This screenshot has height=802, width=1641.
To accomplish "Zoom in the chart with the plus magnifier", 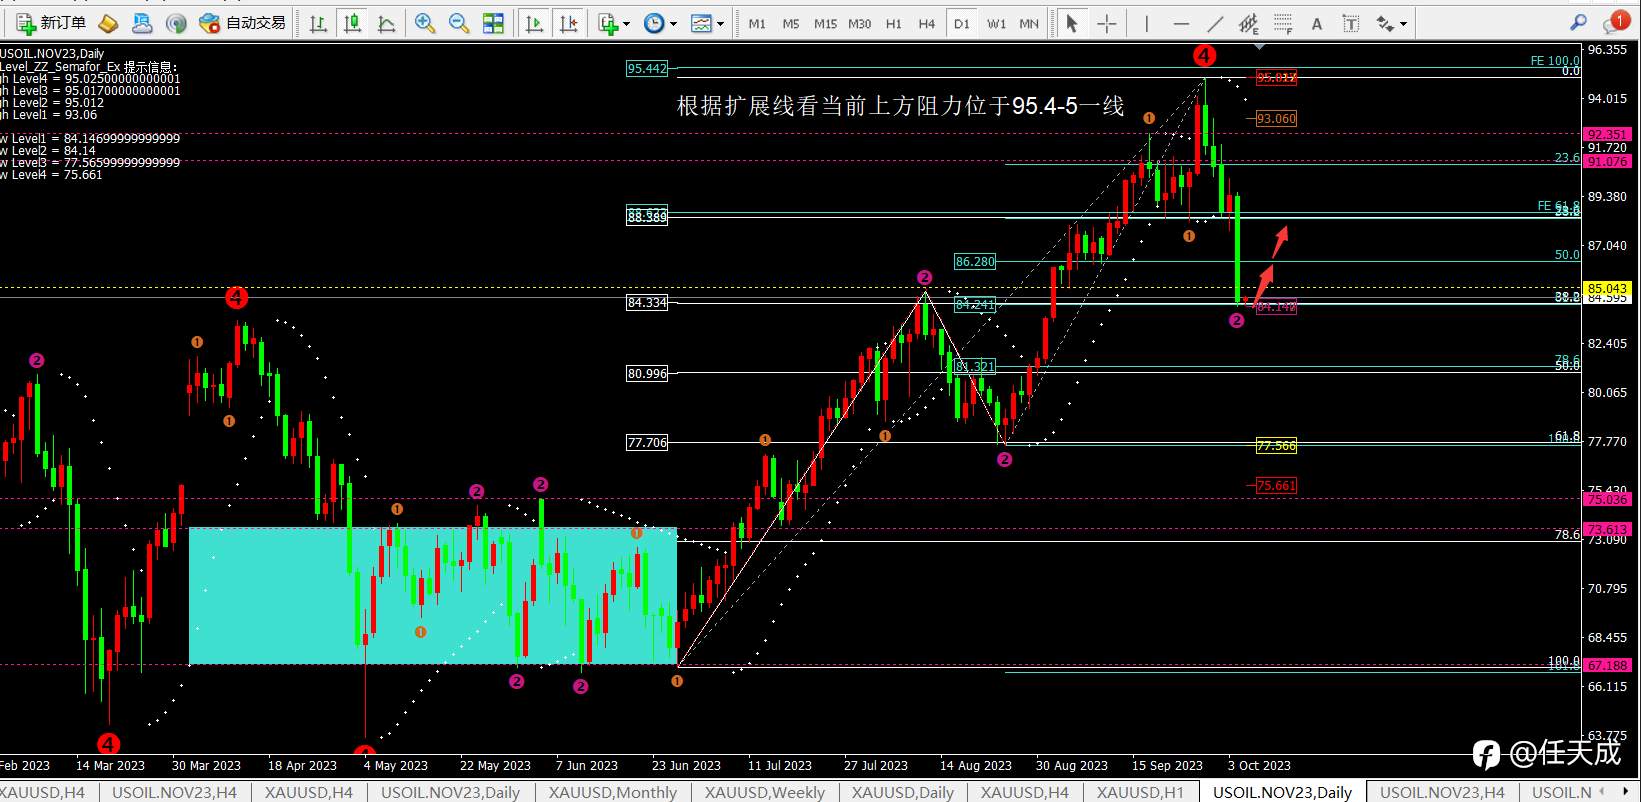I will pyautogui.click(x=425, y=23).
